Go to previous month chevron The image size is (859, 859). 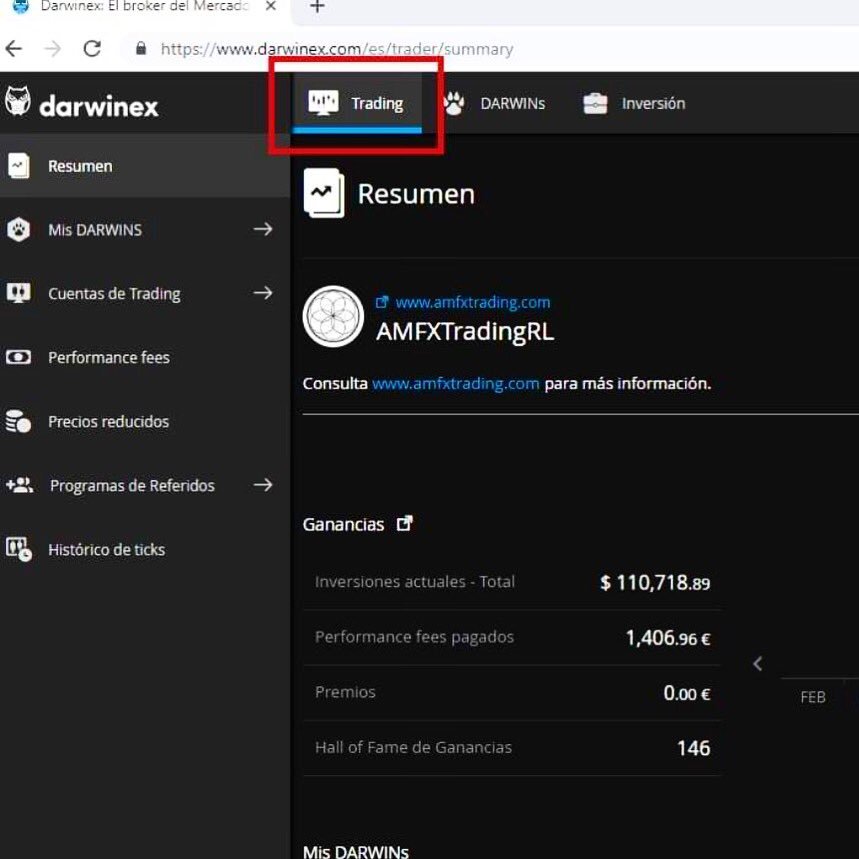point(758,664)
